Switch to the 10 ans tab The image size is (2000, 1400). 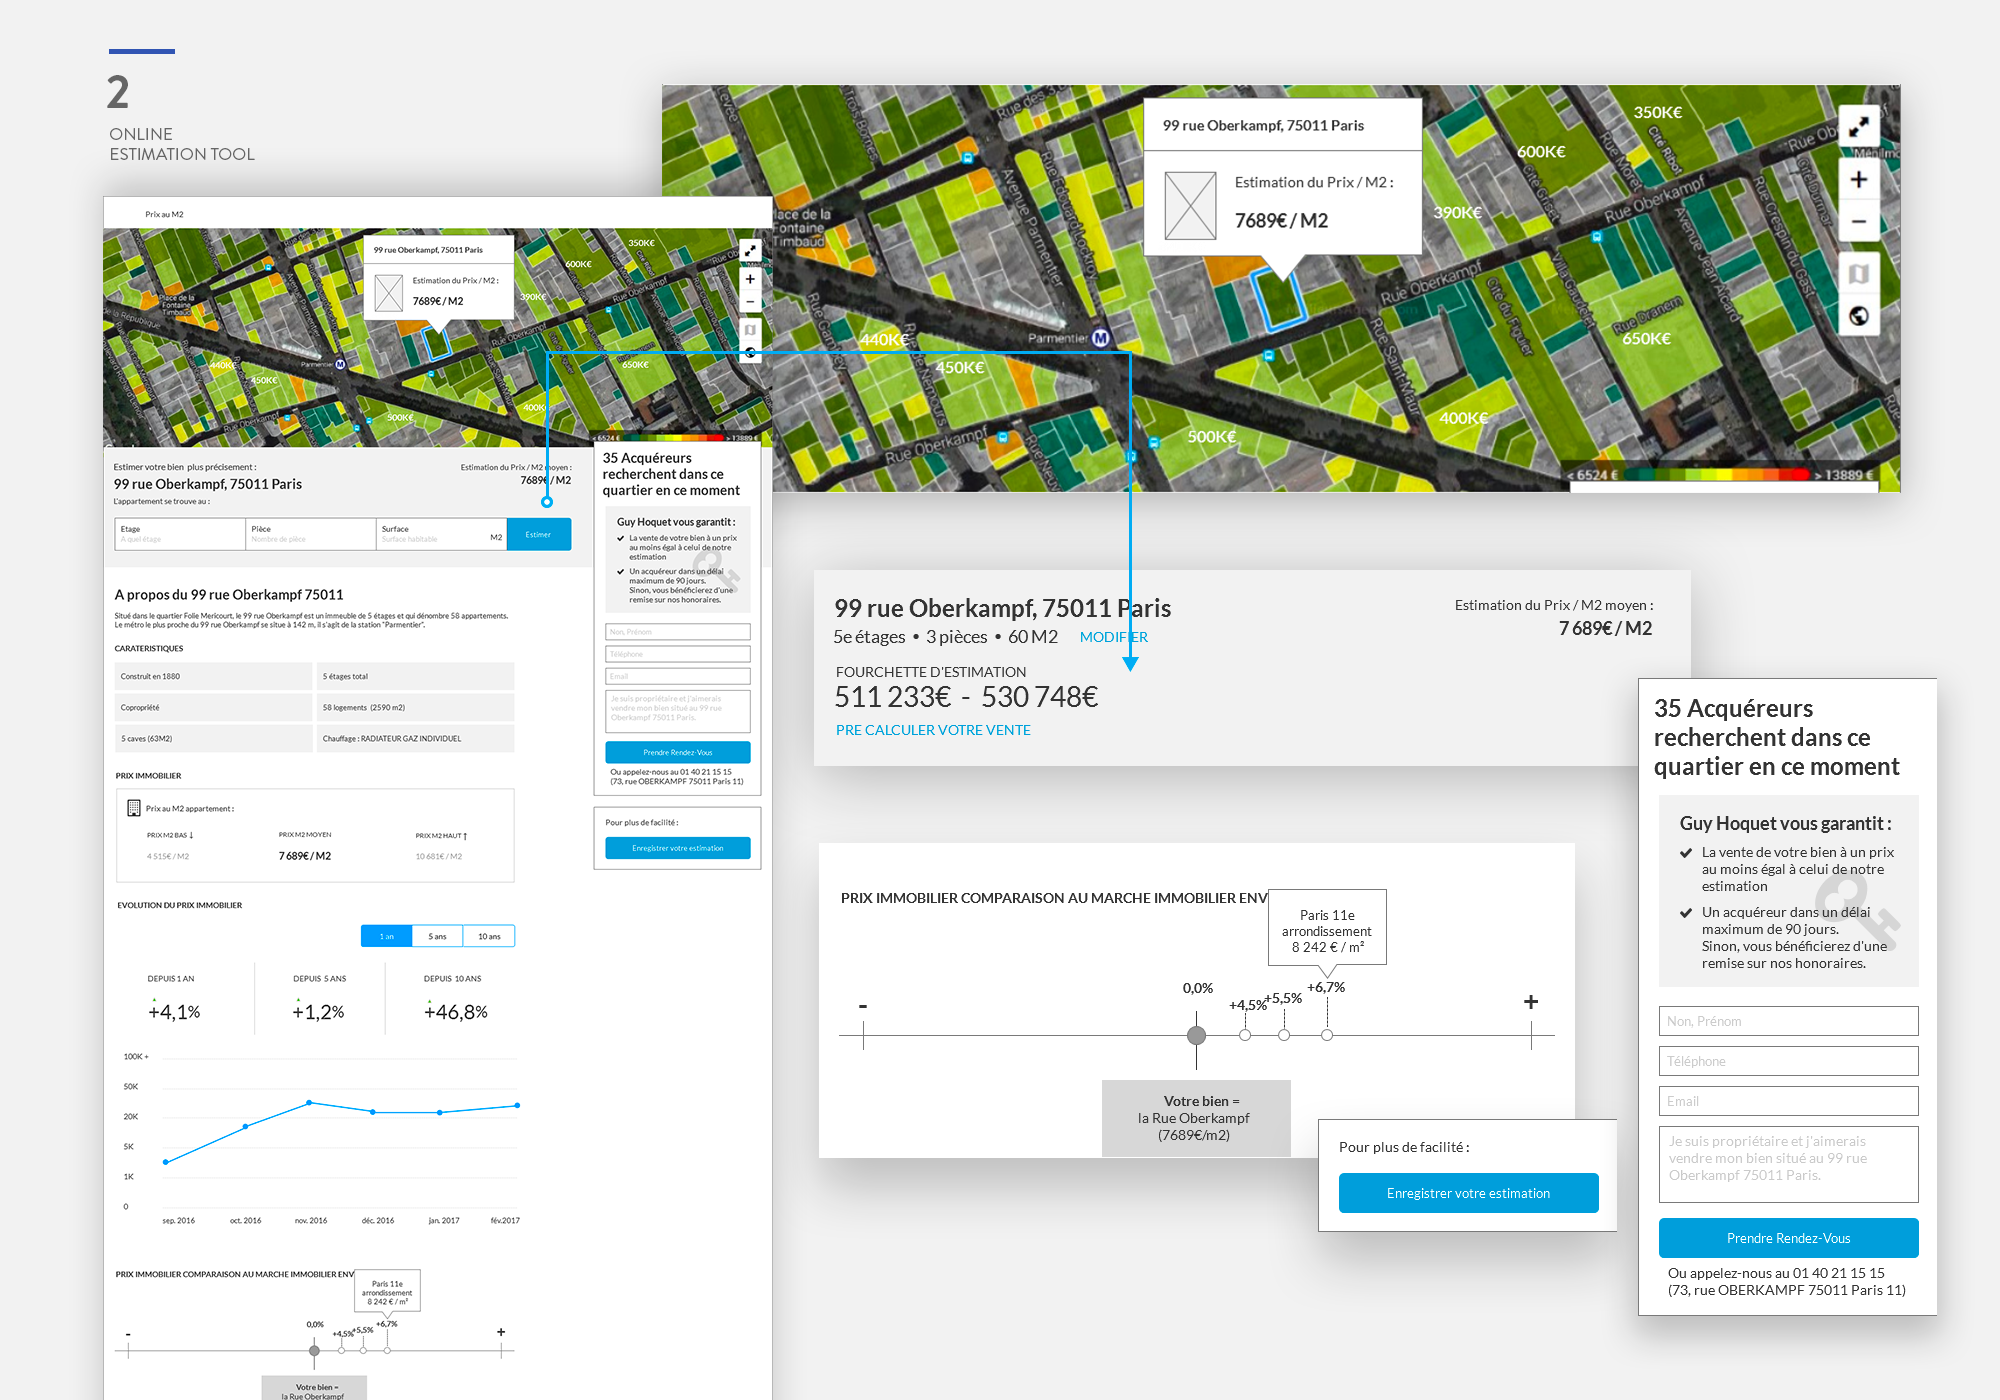(489, 935)
